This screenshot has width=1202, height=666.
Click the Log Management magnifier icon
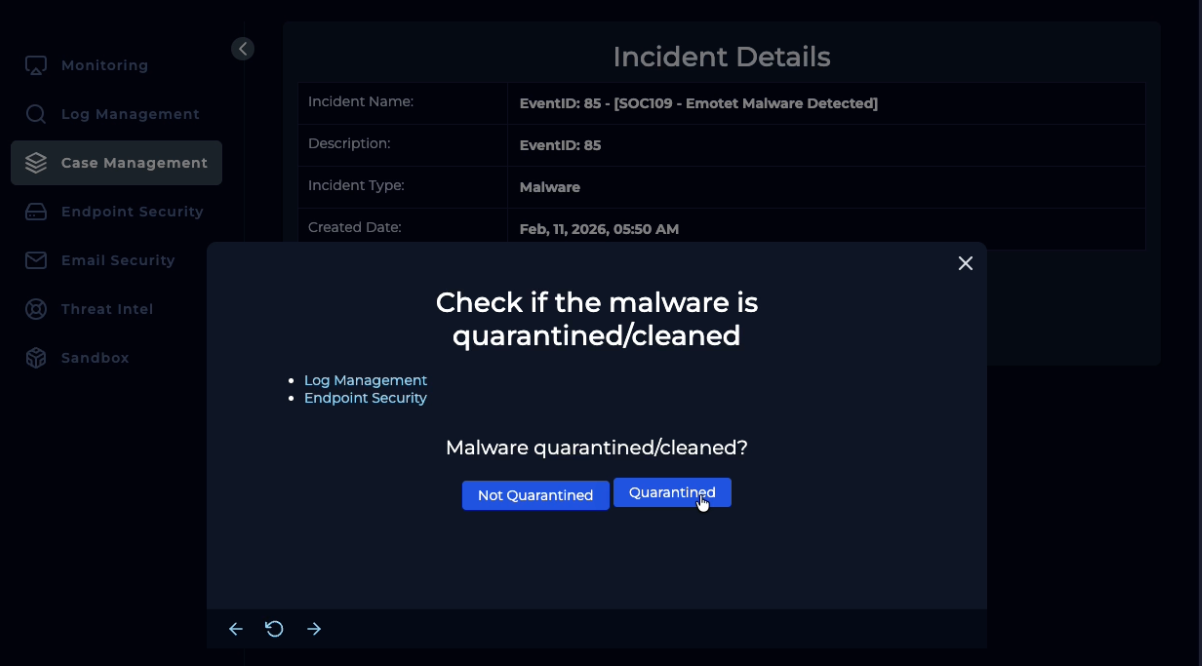36,114
